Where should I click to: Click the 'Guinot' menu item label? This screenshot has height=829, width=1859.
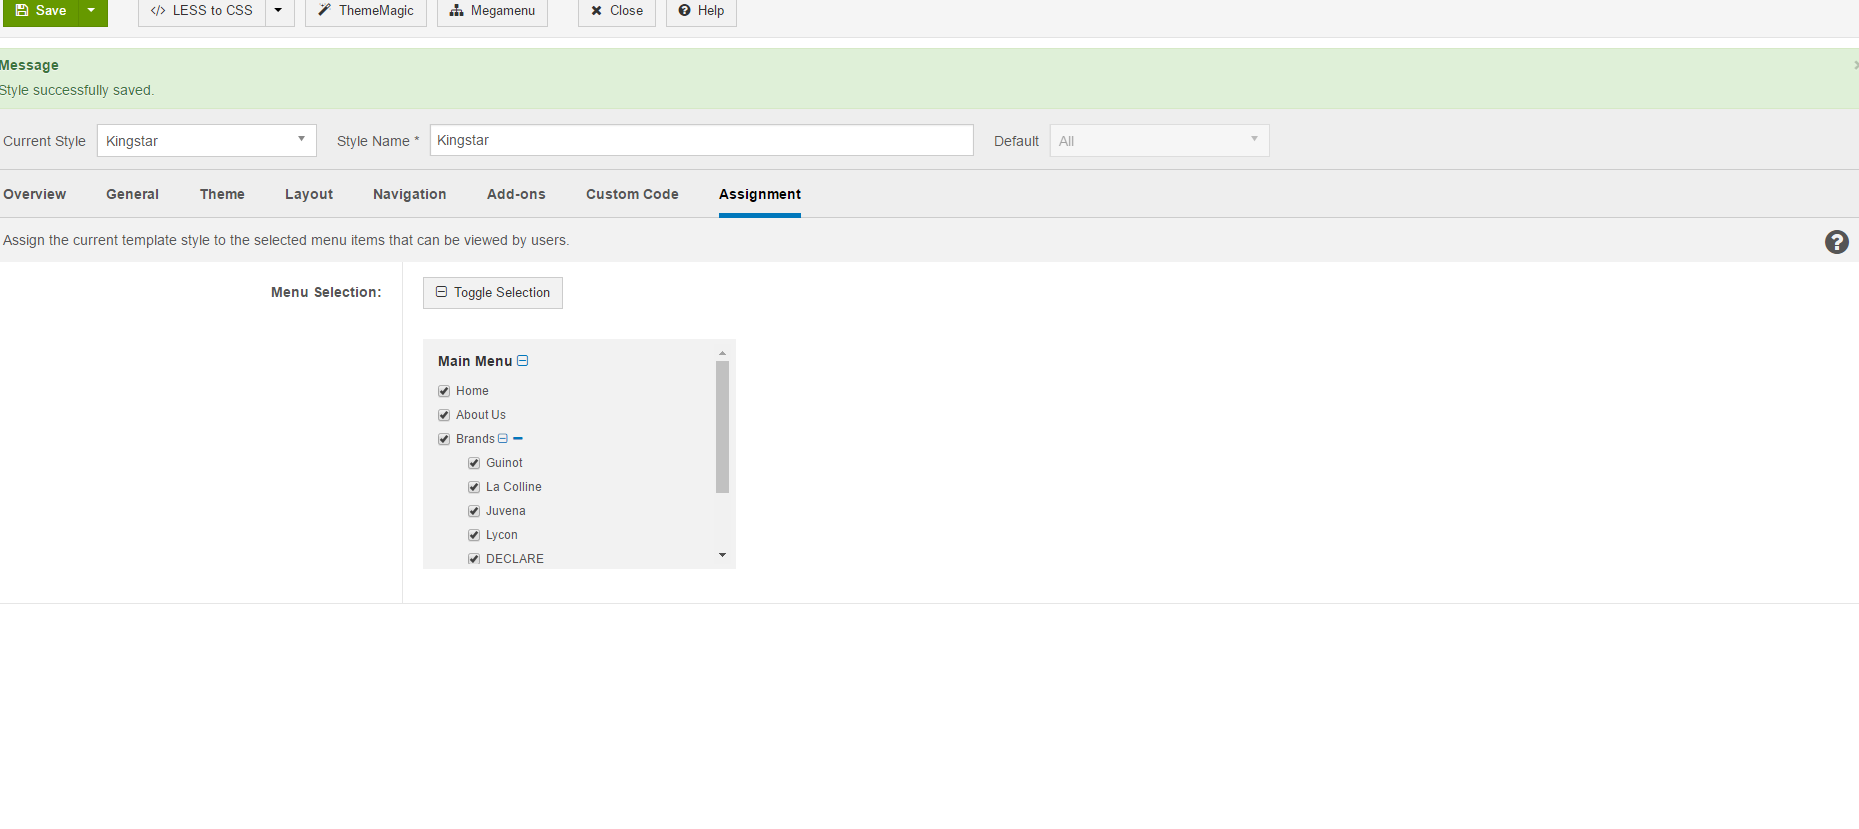tap(504, 463)
